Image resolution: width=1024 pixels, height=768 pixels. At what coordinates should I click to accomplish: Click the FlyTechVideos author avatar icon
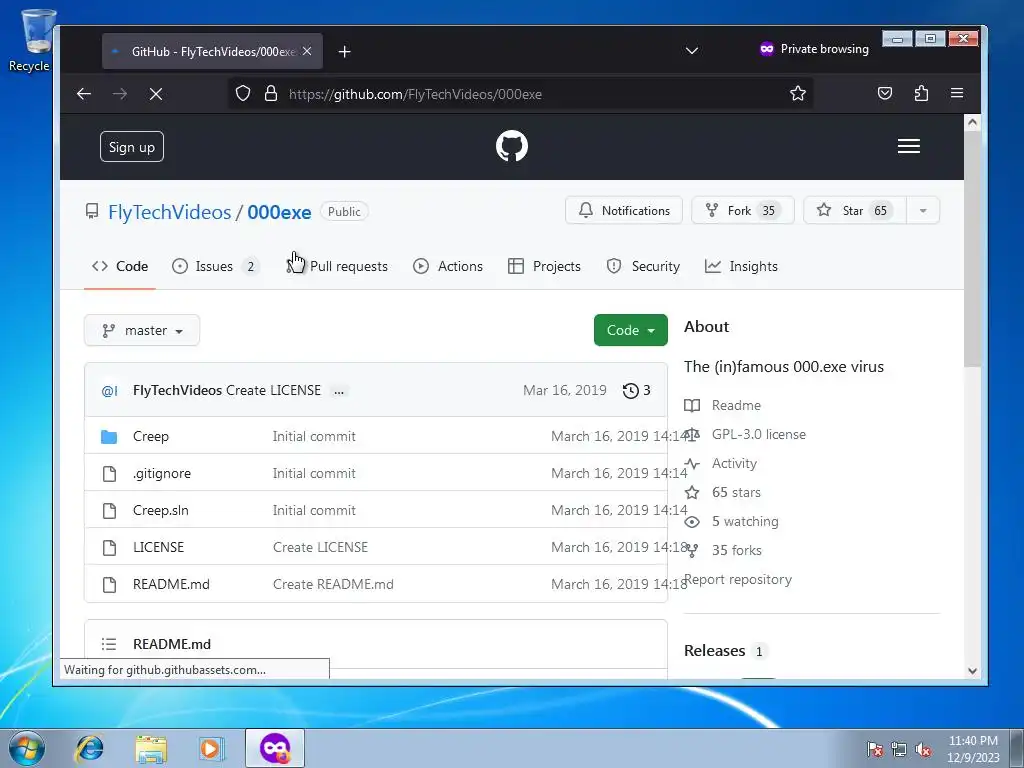pyautogui.click(x=109, y=391)
